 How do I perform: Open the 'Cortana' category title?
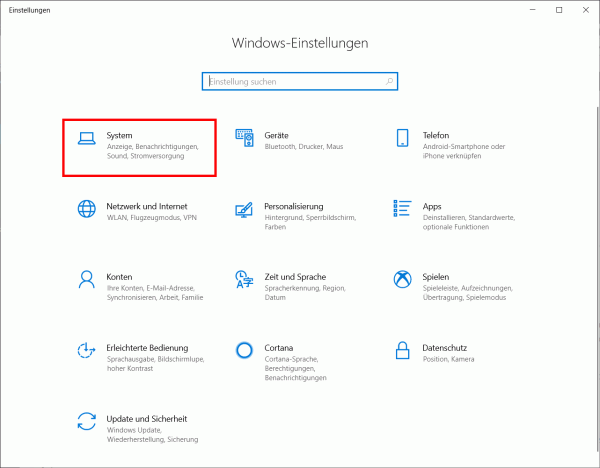point(279,348)
